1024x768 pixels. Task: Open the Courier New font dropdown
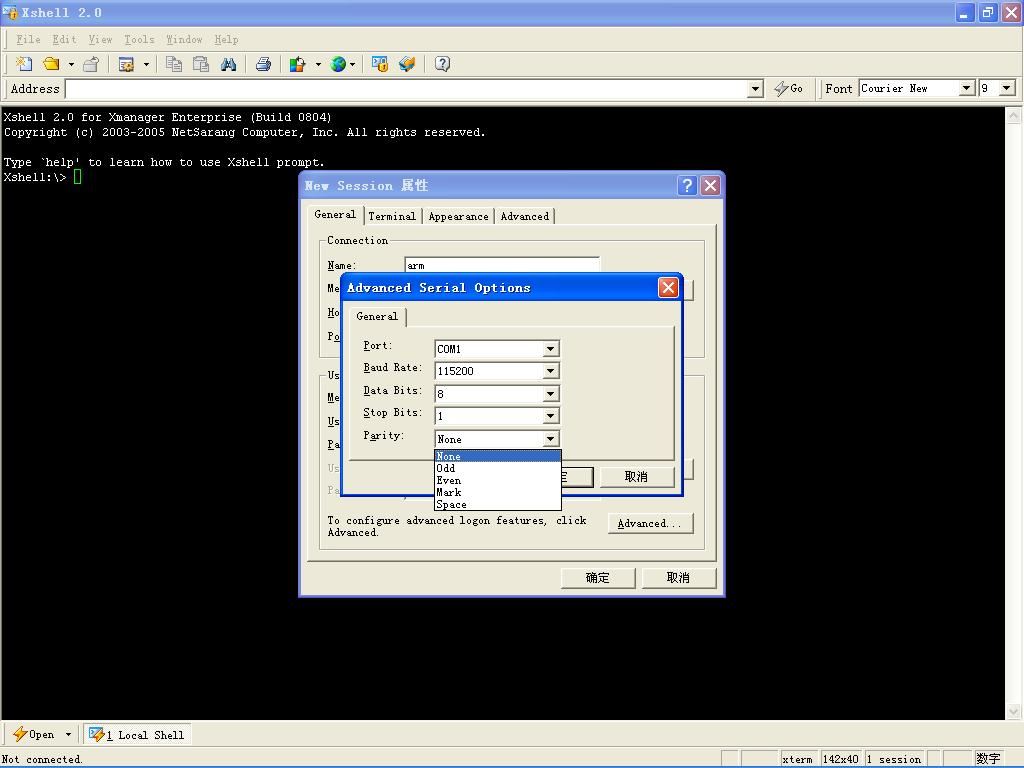[966, 88]
